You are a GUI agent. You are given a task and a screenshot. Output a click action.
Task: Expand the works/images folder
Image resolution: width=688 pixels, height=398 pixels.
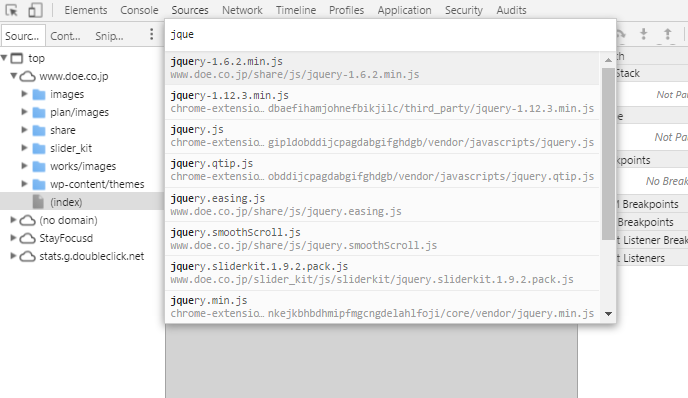pos(25,166)
